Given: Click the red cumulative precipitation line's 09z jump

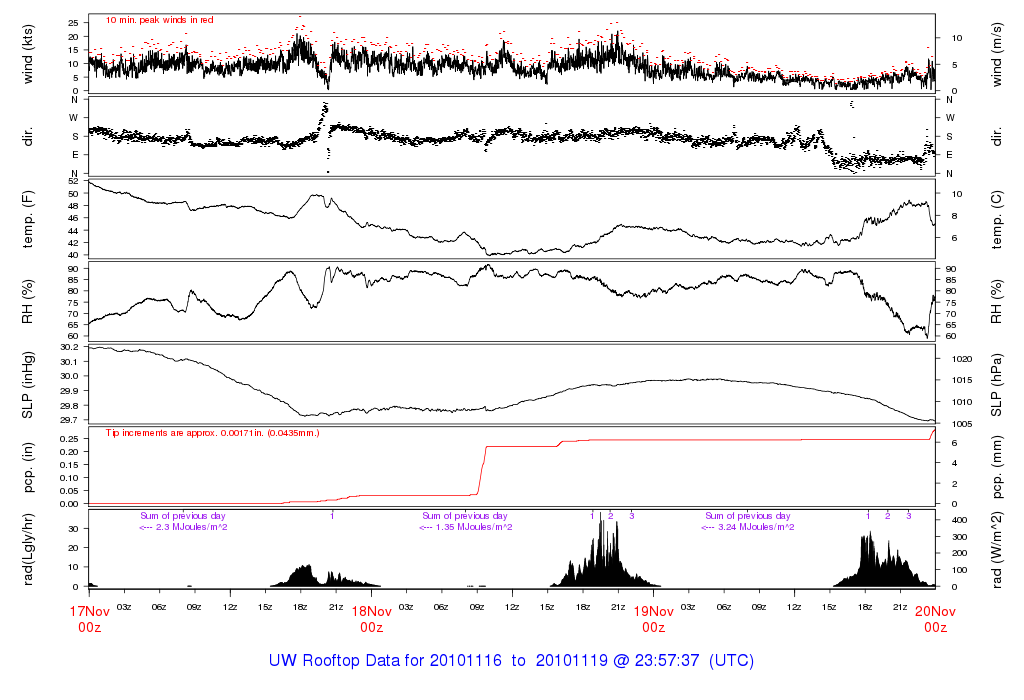Looking at the screenshot, I should point(483,469).
